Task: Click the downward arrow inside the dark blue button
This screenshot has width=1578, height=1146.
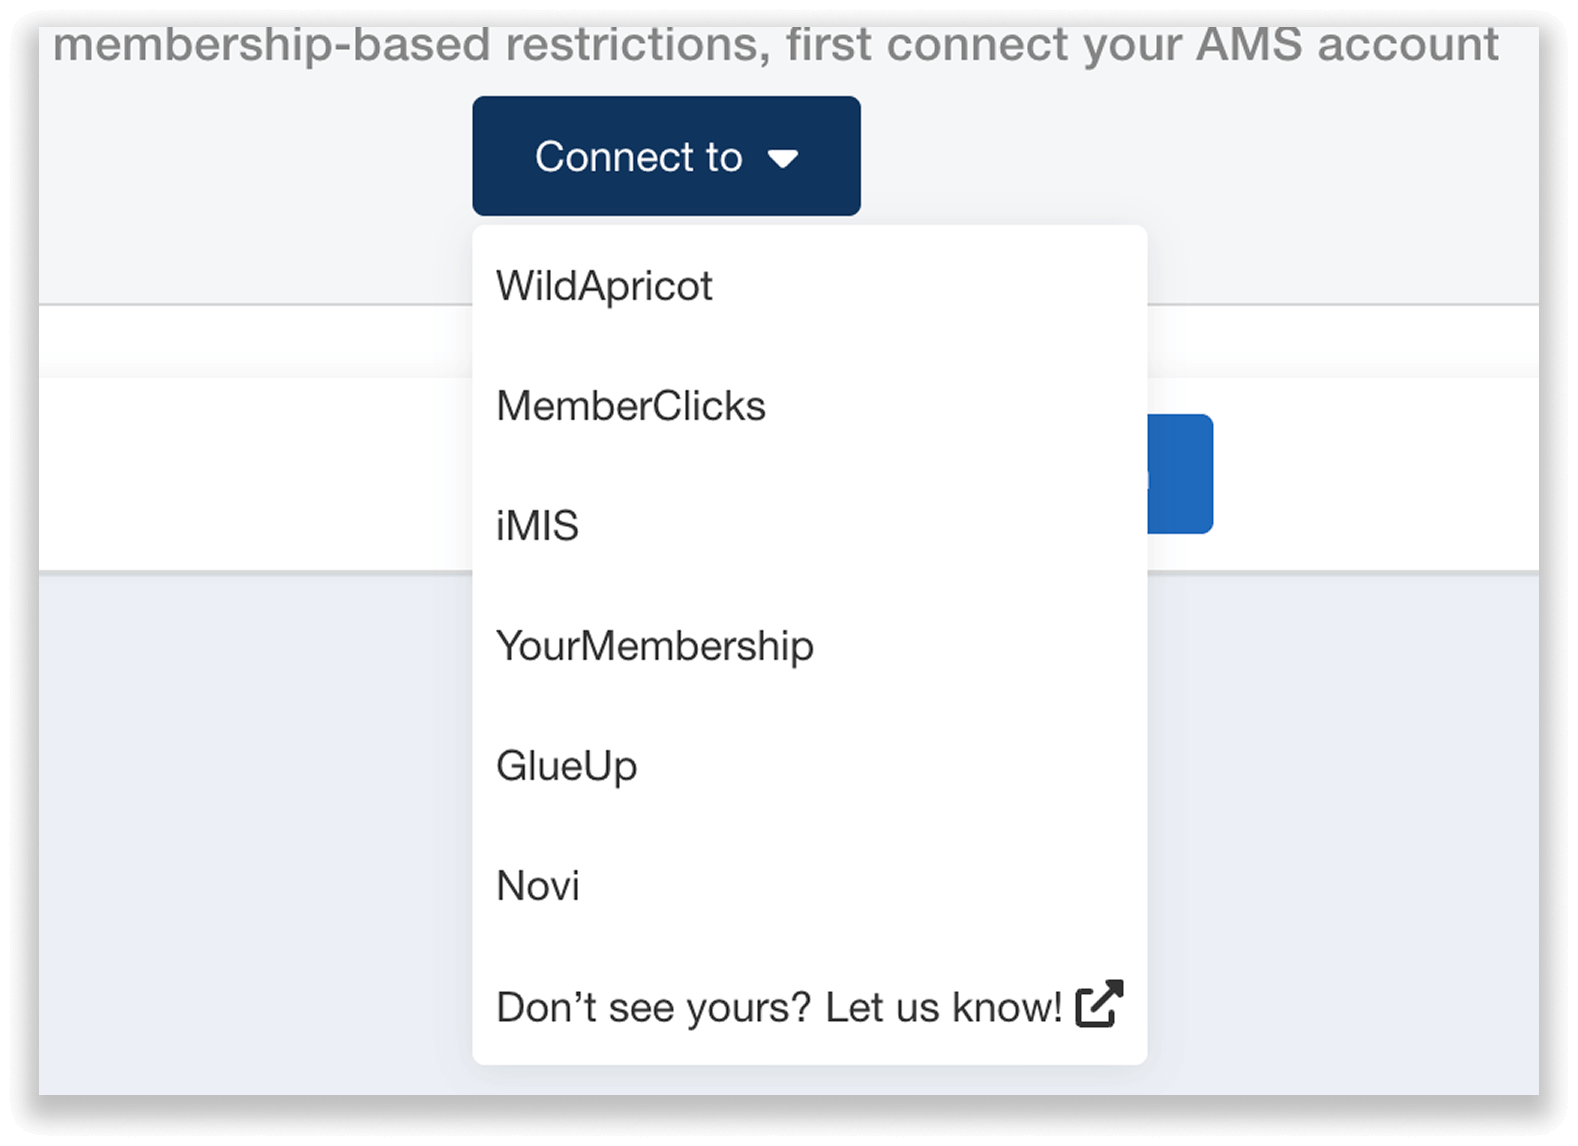Action: 786,157
